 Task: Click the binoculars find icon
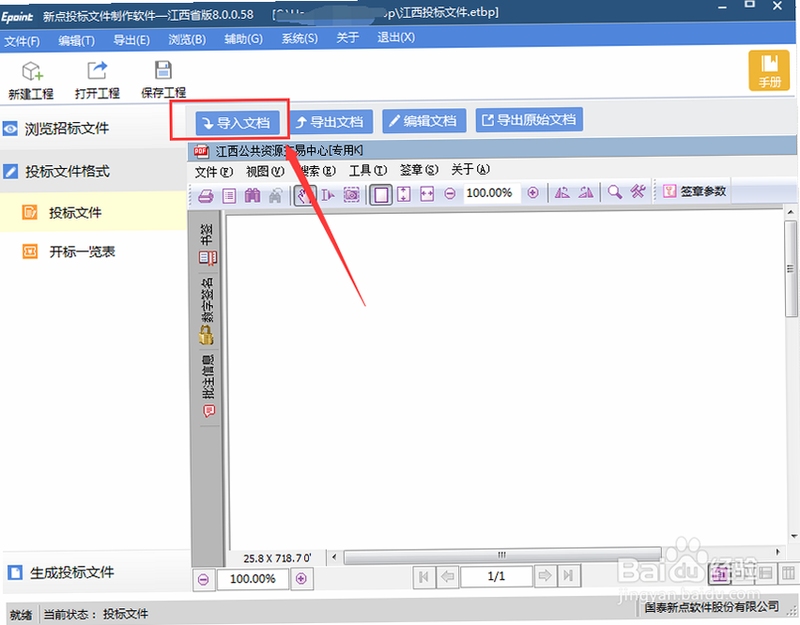click(253, 195)
